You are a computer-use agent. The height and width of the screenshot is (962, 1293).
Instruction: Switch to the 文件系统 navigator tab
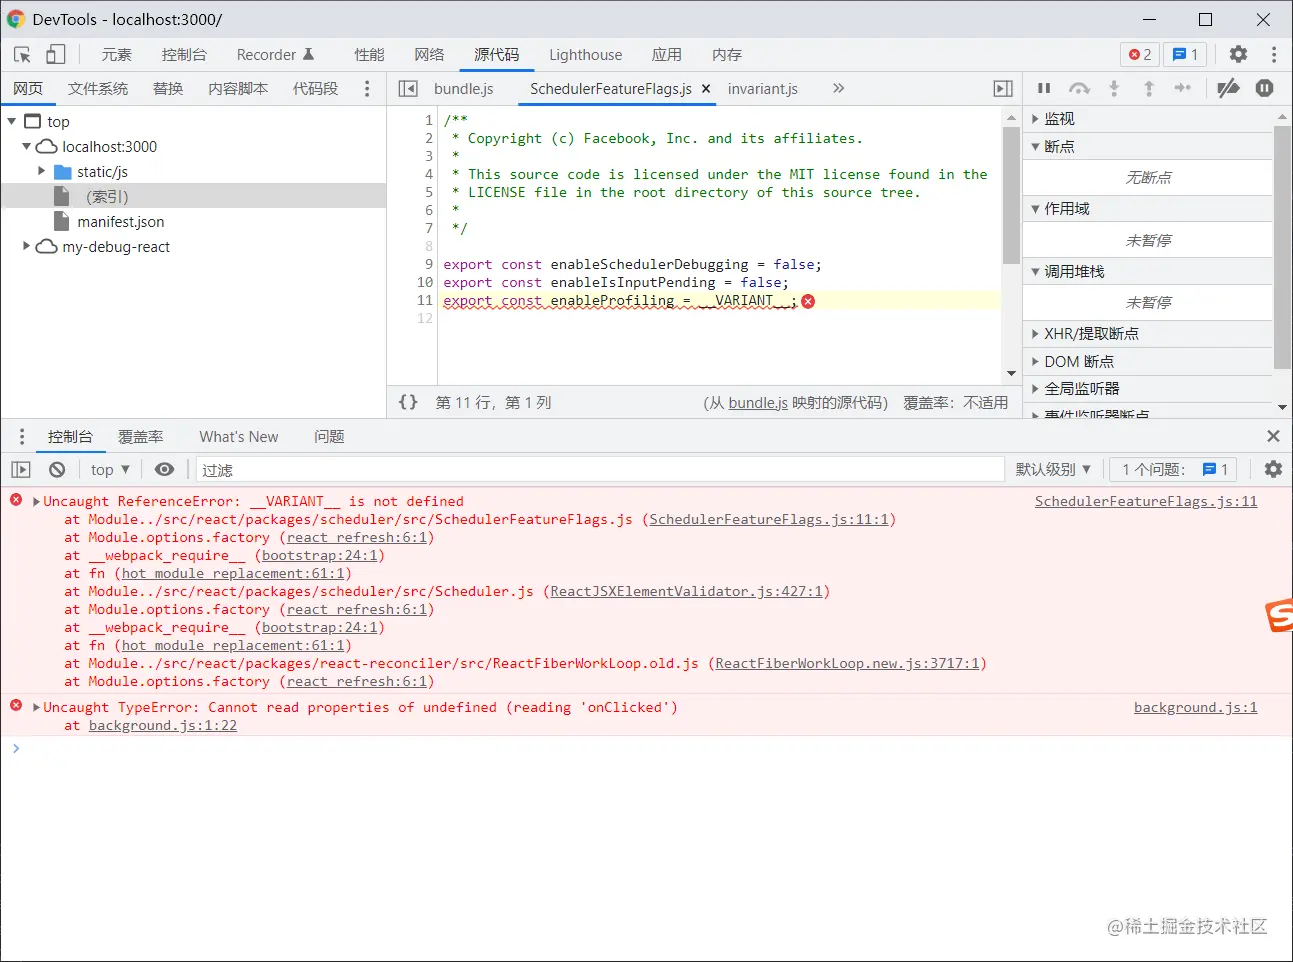98,89
